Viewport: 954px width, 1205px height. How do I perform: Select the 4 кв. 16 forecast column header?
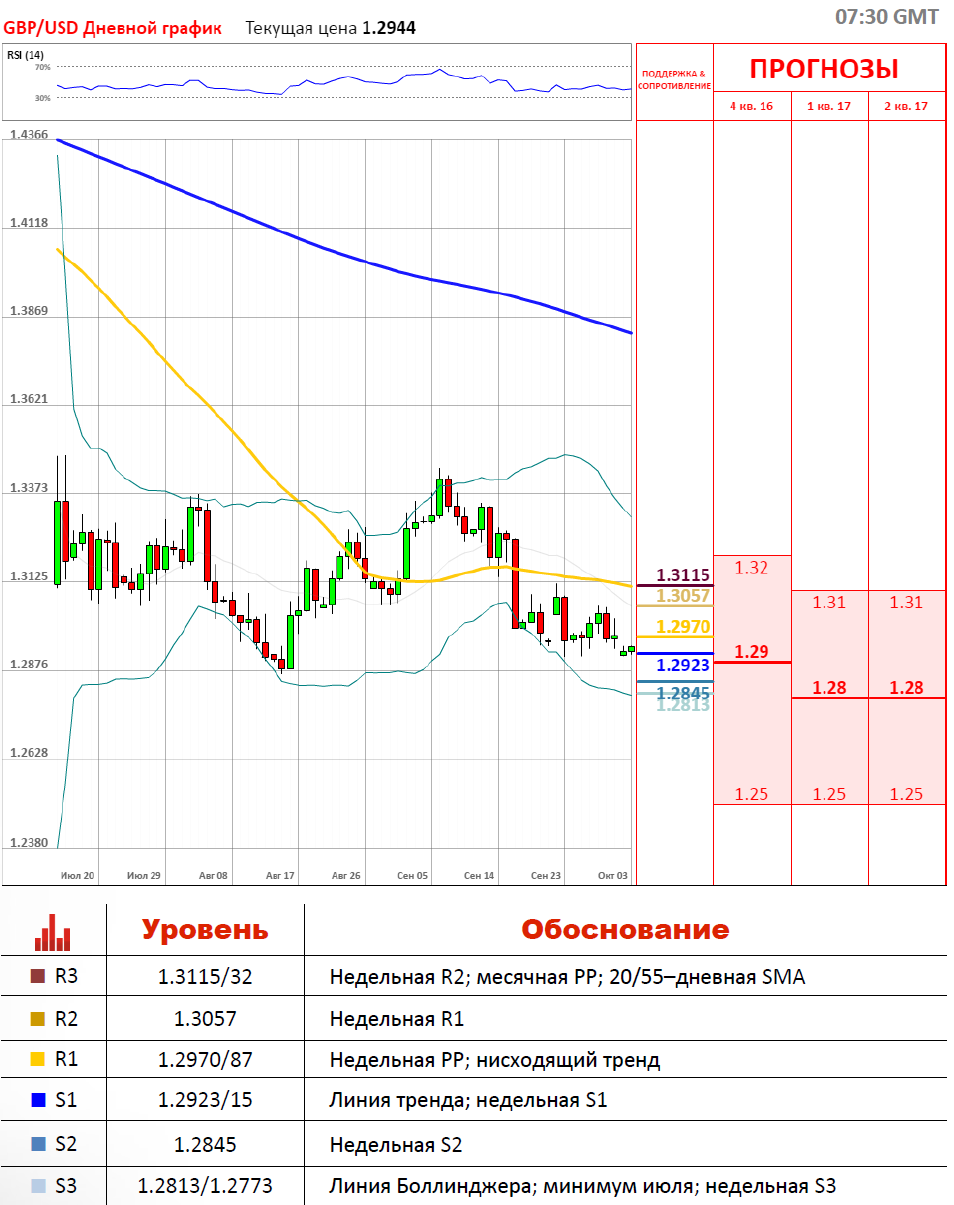pyautogui.click(x=752, y=106)
